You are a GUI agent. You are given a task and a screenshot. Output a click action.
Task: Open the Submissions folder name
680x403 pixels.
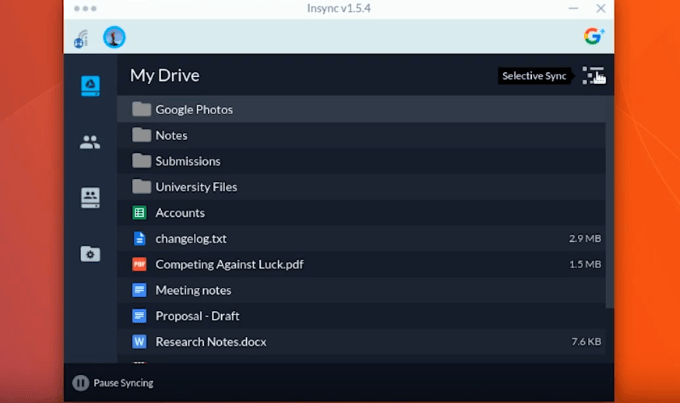tap(188, 161)
